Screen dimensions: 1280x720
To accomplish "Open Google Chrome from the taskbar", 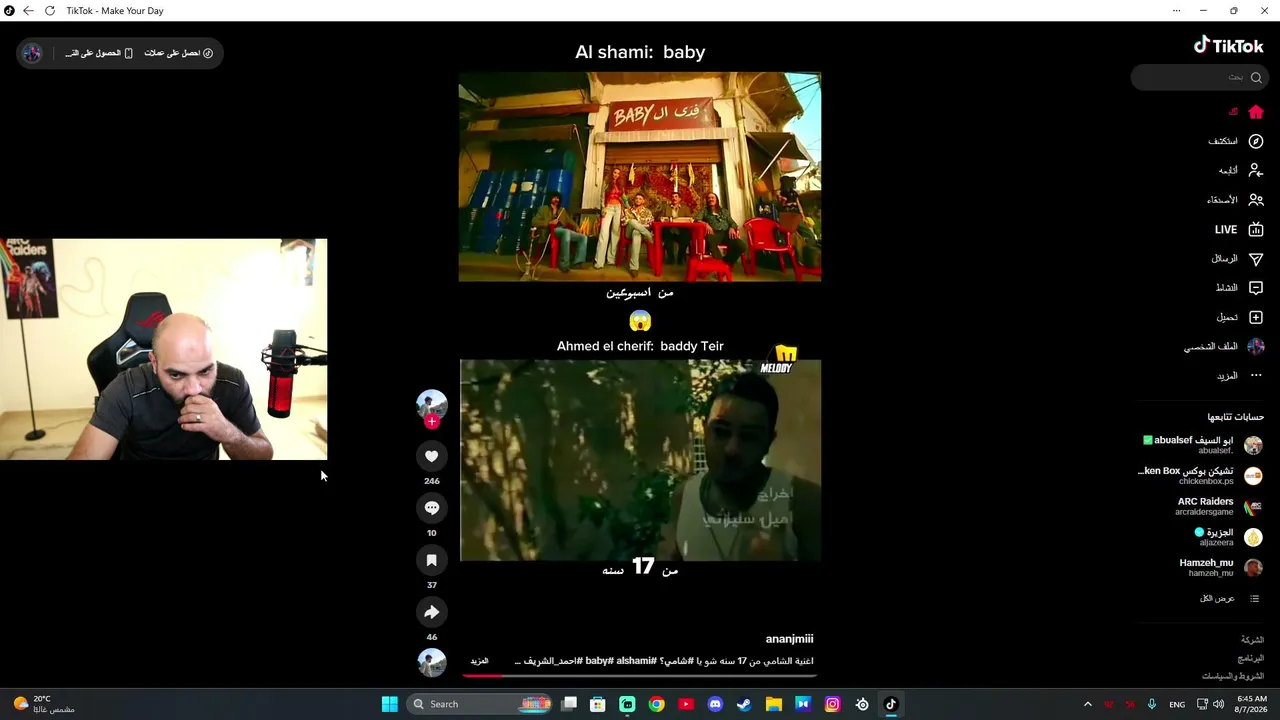I will (656, 704).
